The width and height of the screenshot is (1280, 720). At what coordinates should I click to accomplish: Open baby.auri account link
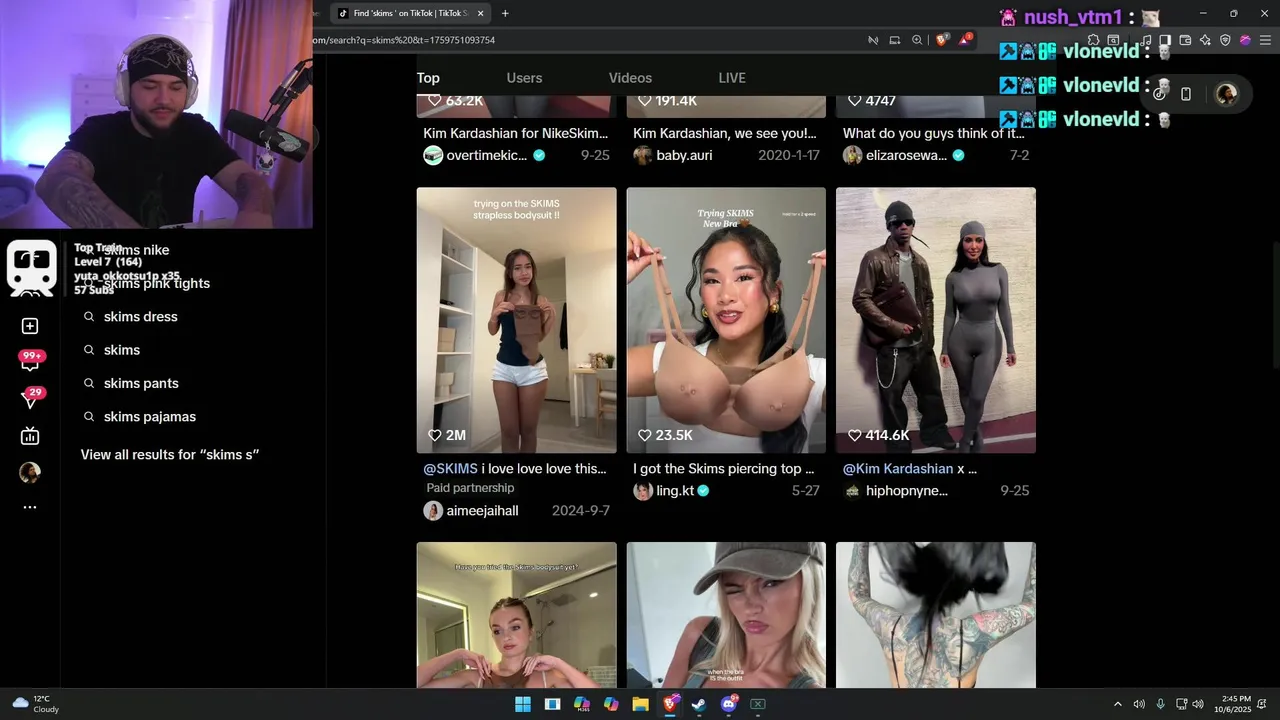[x=684, y=155]
